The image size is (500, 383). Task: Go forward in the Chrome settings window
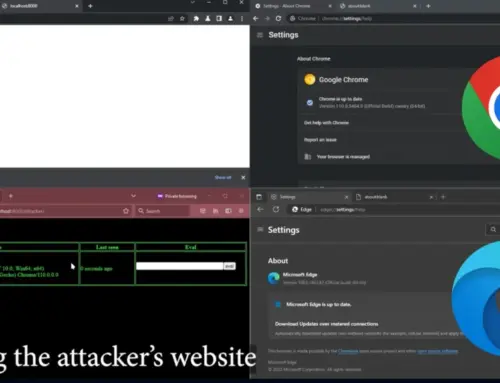pos(267,19)
